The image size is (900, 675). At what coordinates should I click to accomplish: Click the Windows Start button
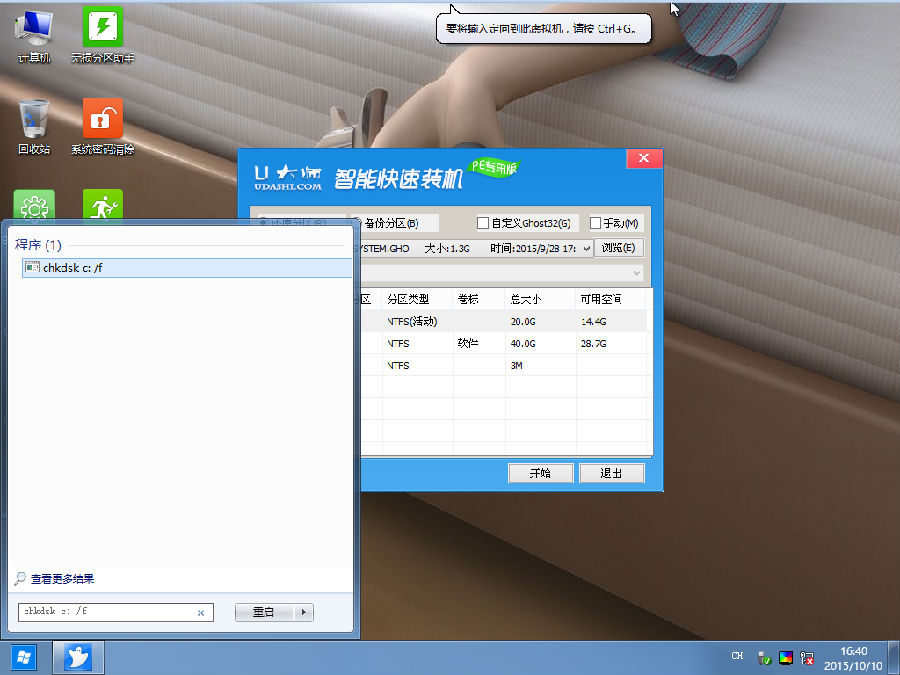tap(23, 657)
